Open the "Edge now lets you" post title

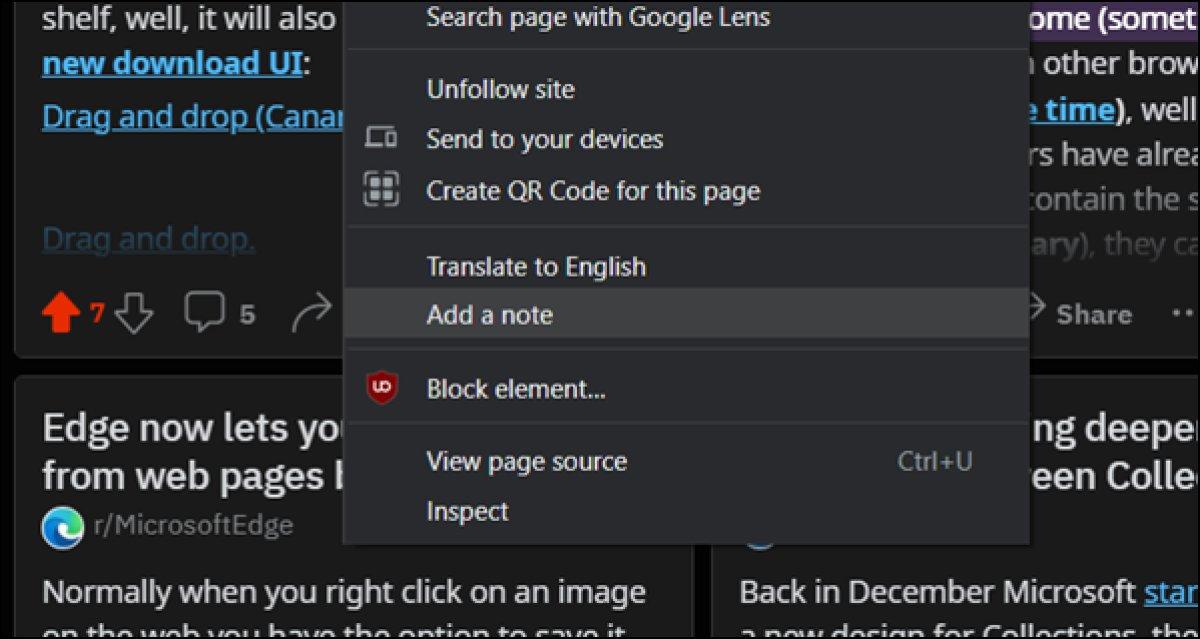(x=190, y=430)
